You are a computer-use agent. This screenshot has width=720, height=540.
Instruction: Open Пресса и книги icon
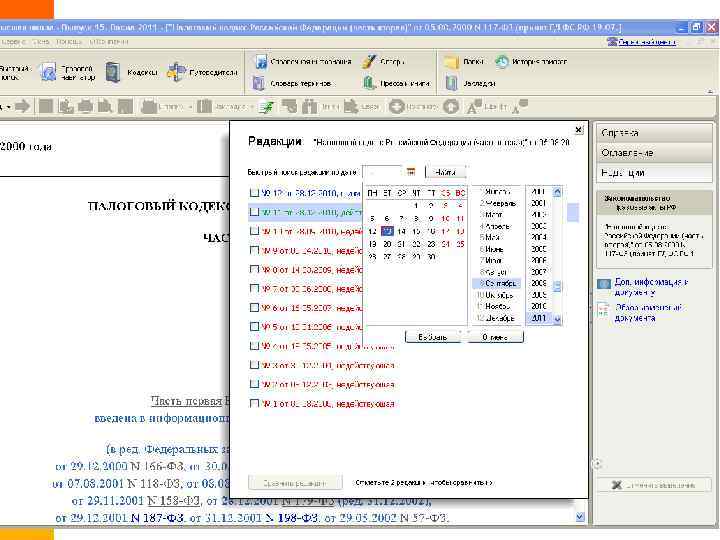369,83
